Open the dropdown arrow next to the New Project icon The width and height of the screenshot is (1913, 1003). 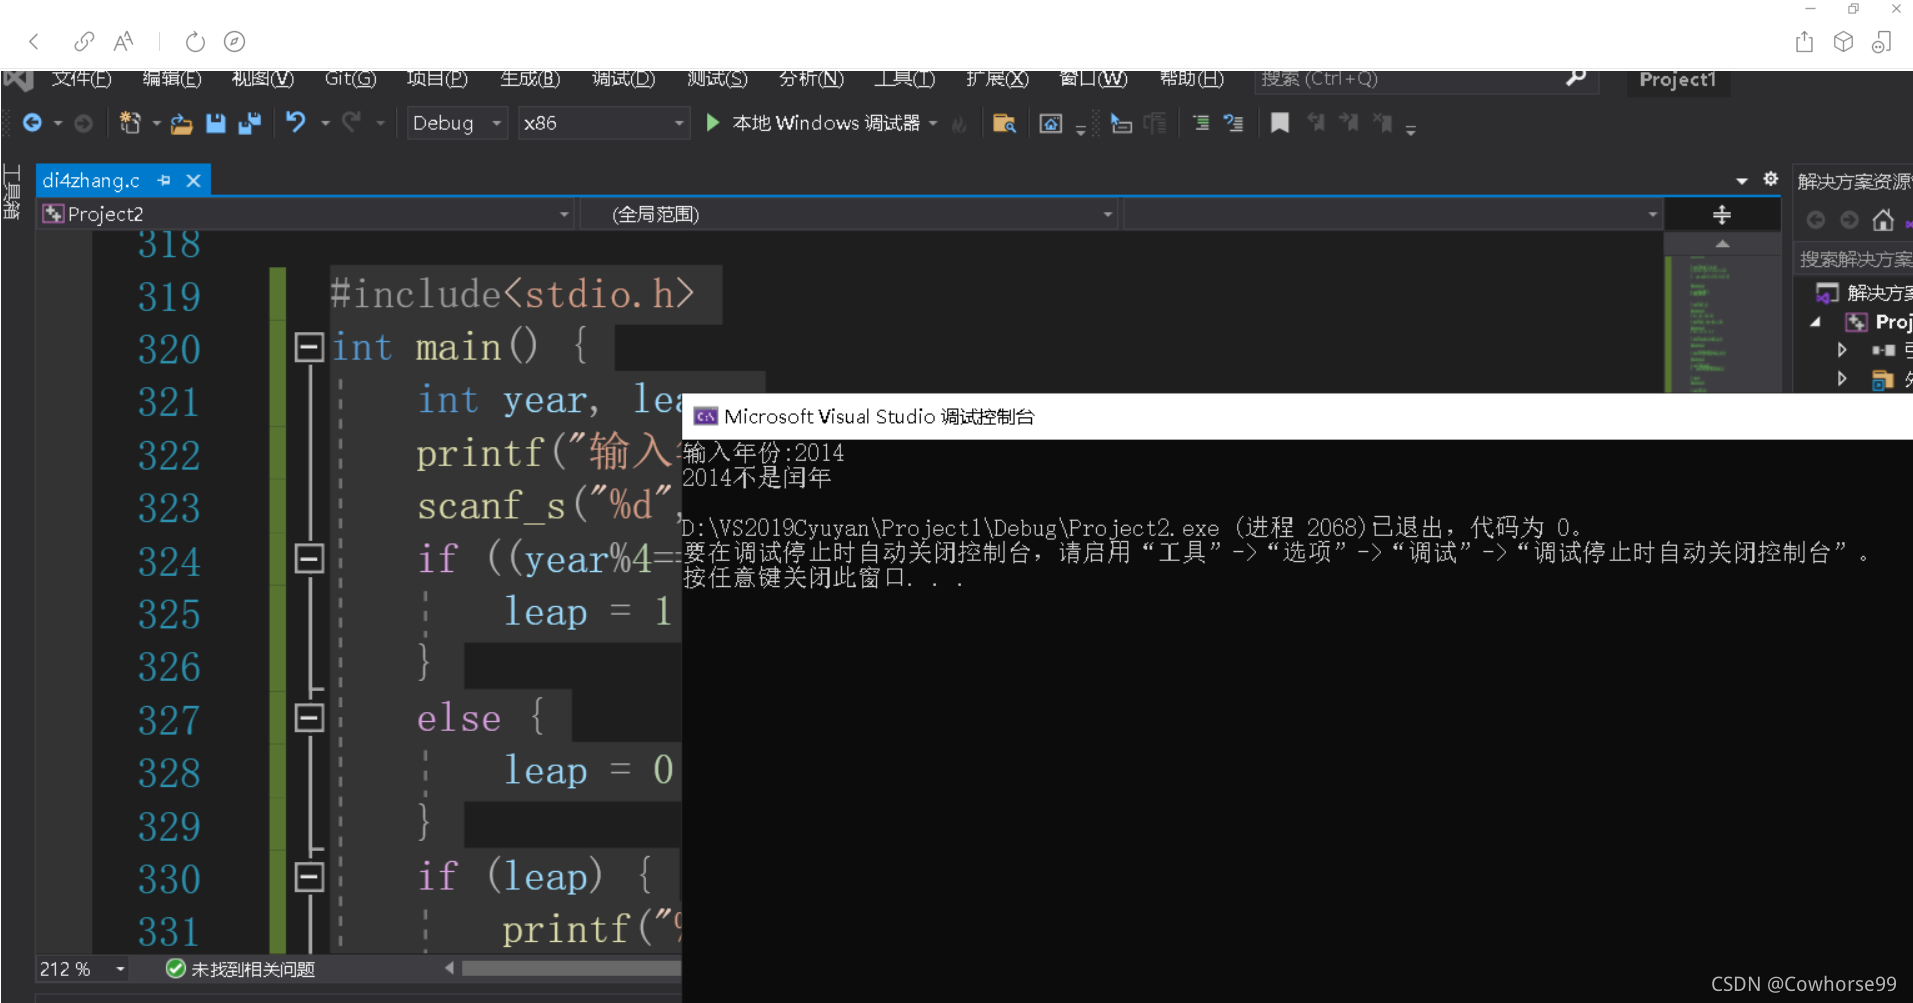coord(156,124)
